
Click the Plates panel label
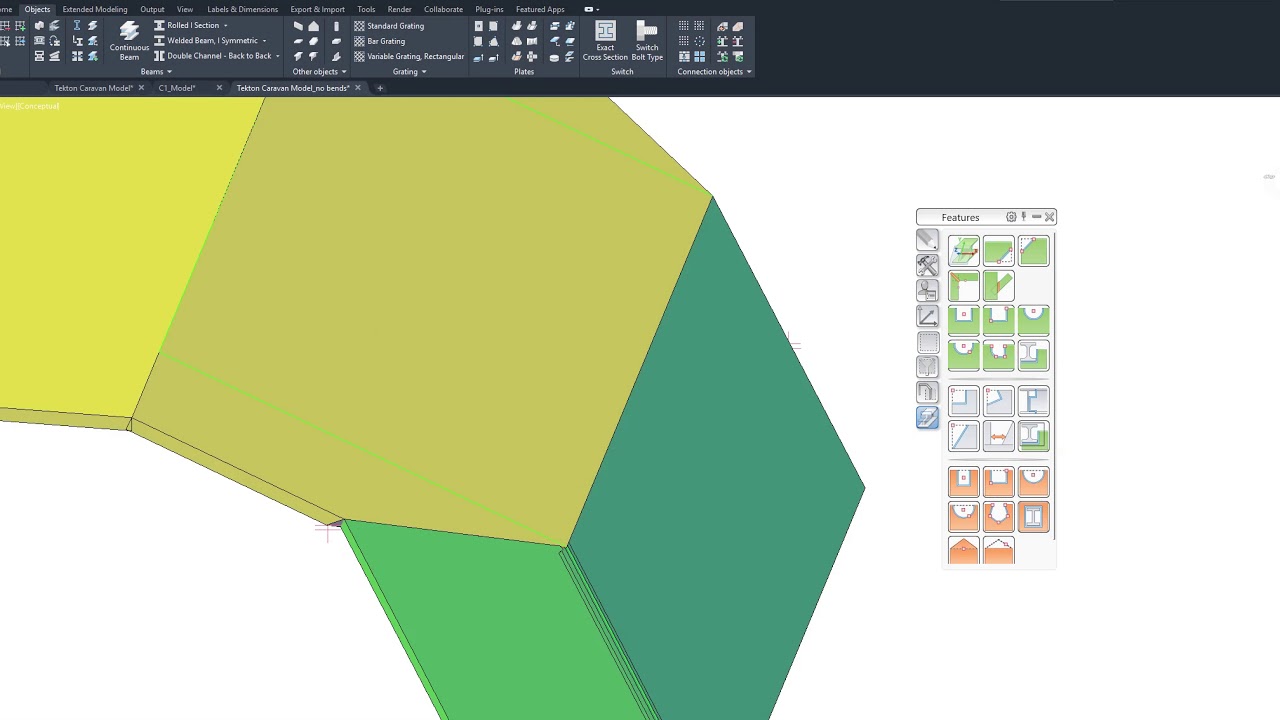click(x=524, y=72)
